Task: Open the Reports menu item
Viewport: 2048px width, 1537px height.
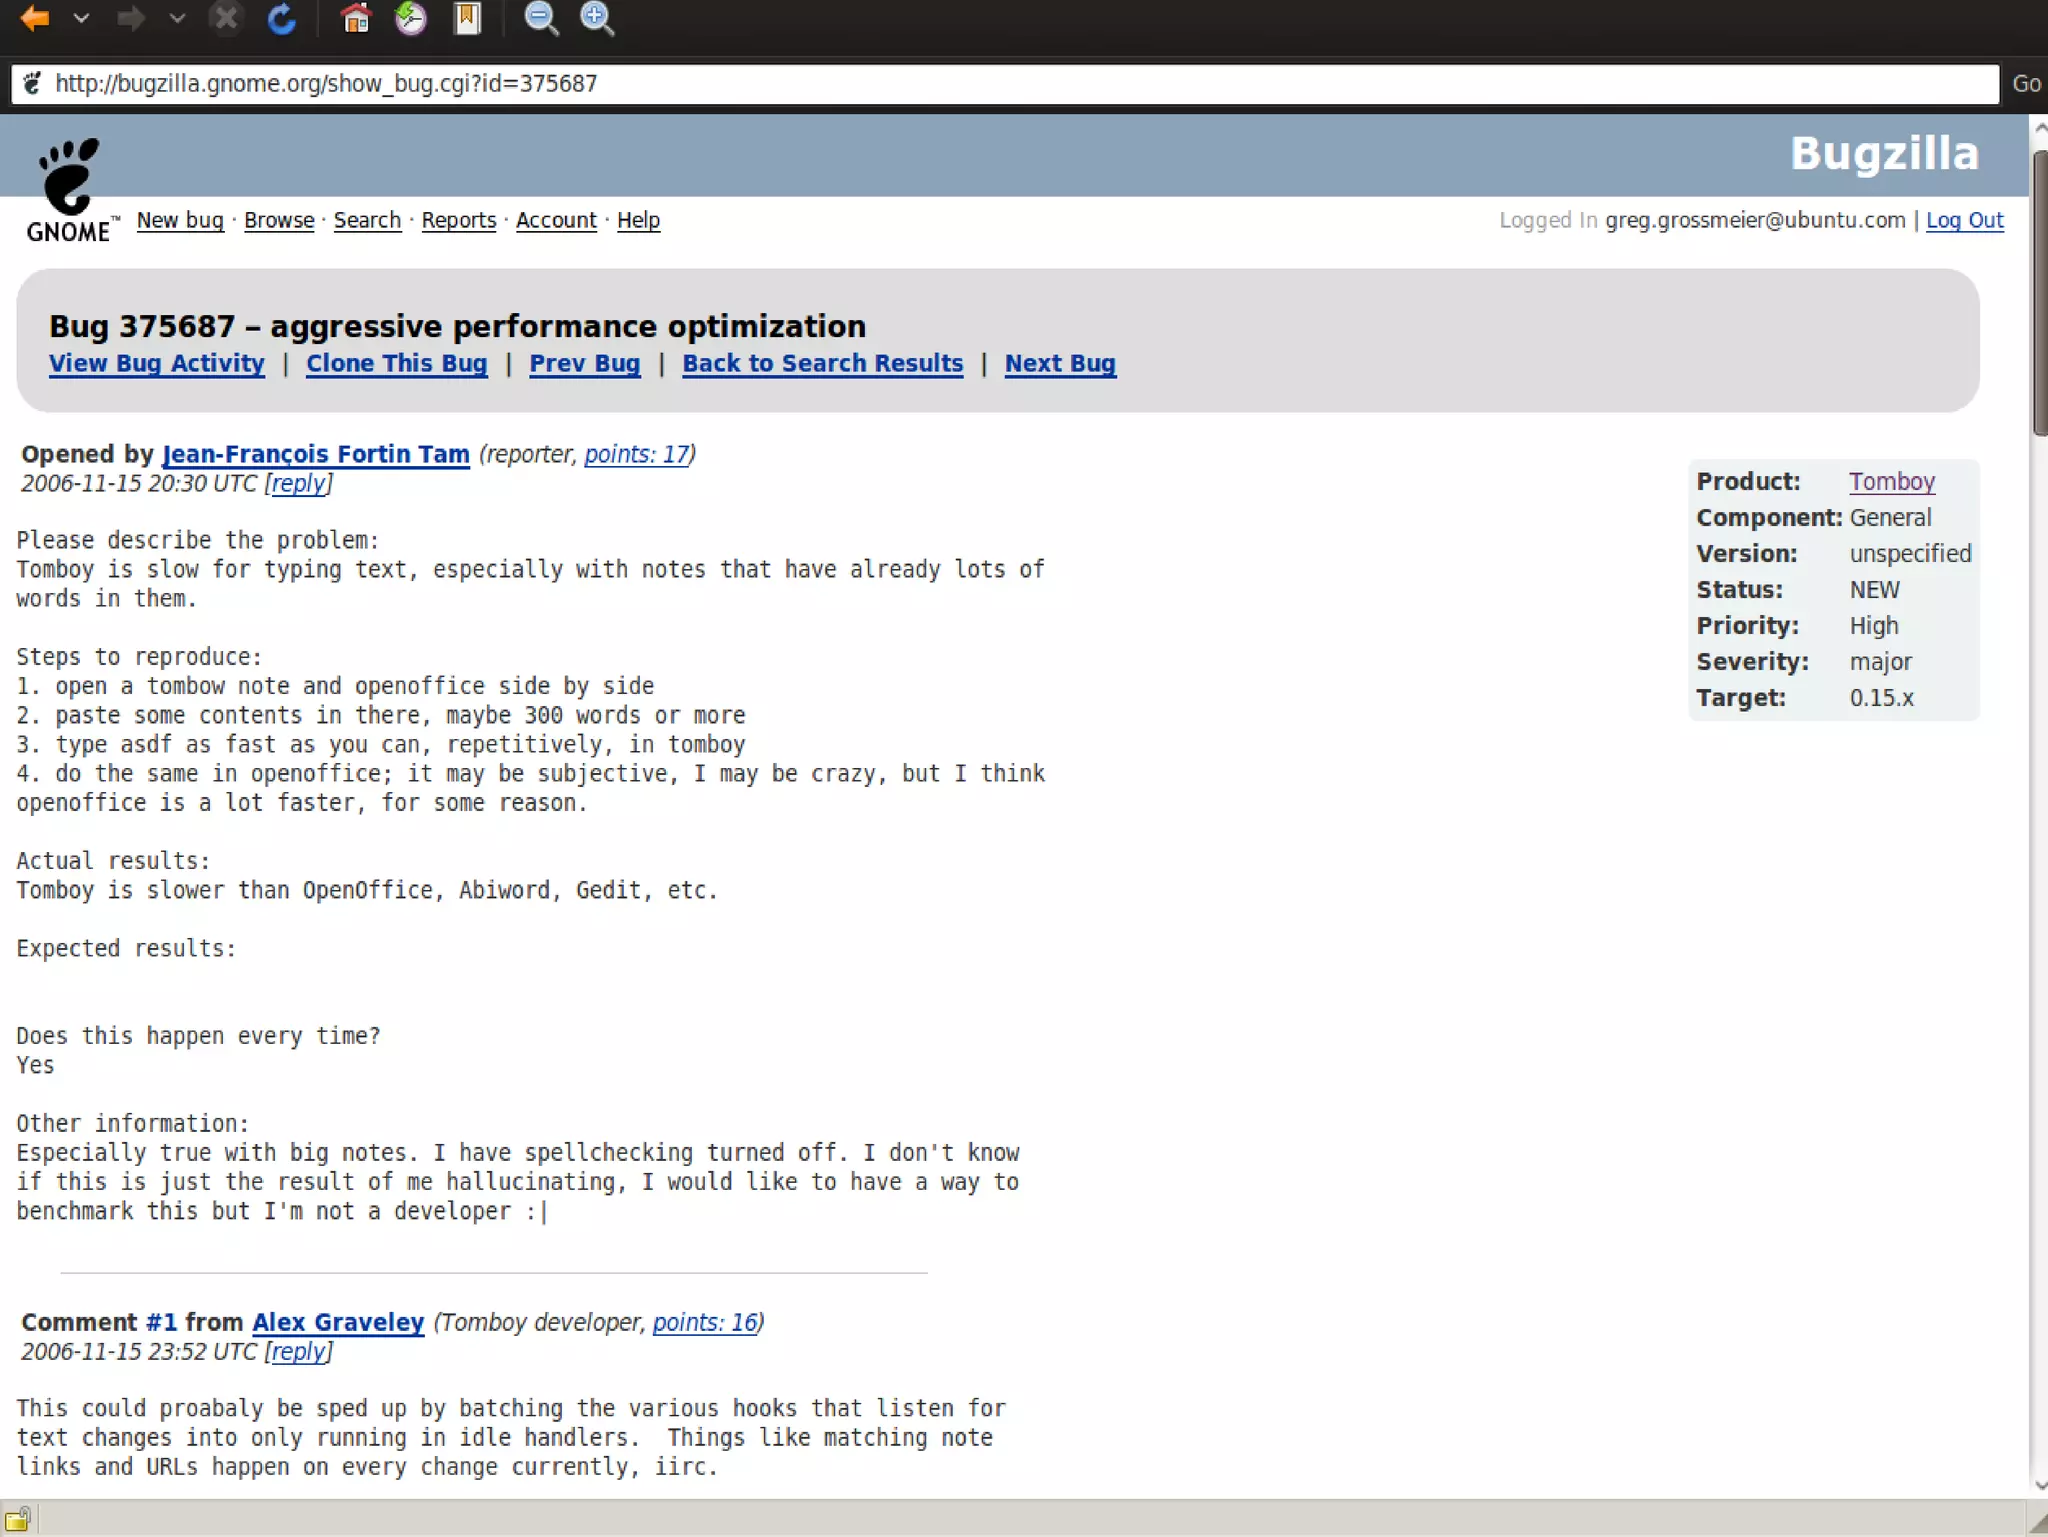Action: click(x=458, y=220)
